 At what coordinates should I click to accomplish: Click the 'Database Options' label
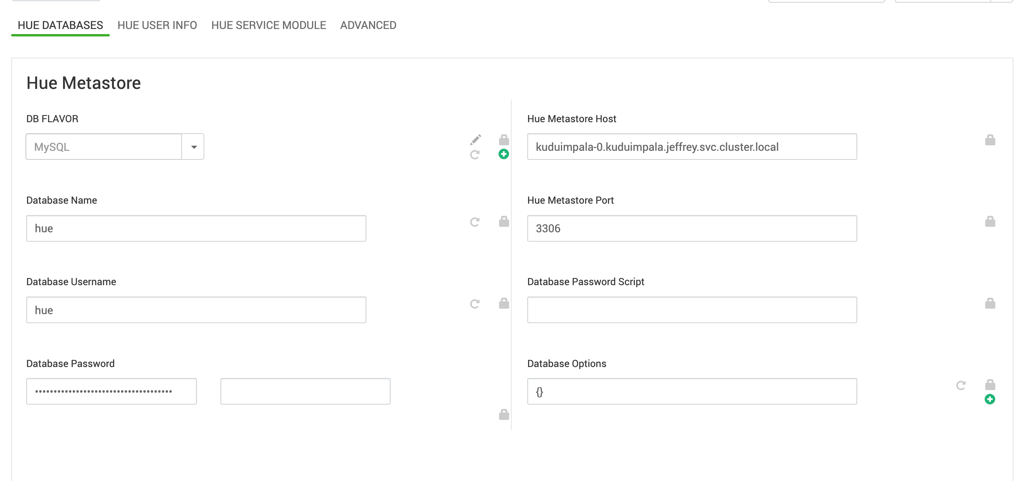[566, 364]
